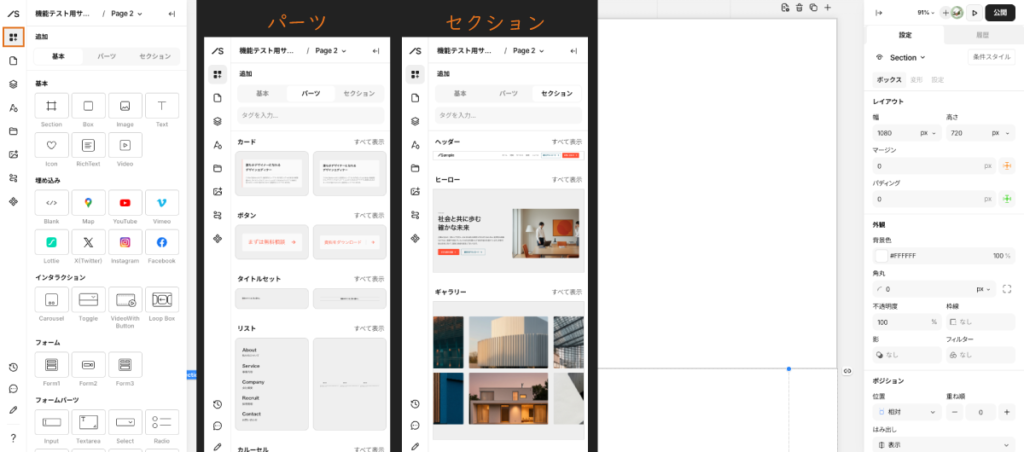Insert a Blank embed element
This screenshot has width=1024, height=452.
point(52,203)
